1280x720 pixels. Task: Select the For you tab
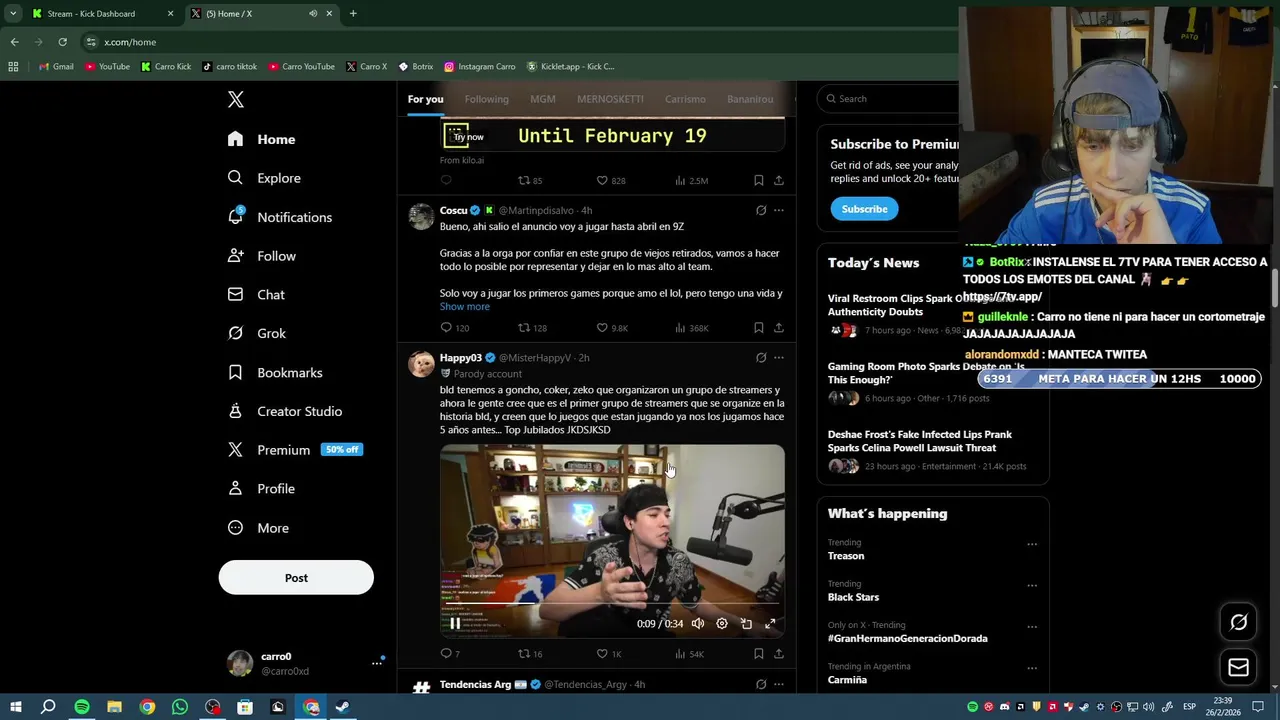click(x=425, y=99)
